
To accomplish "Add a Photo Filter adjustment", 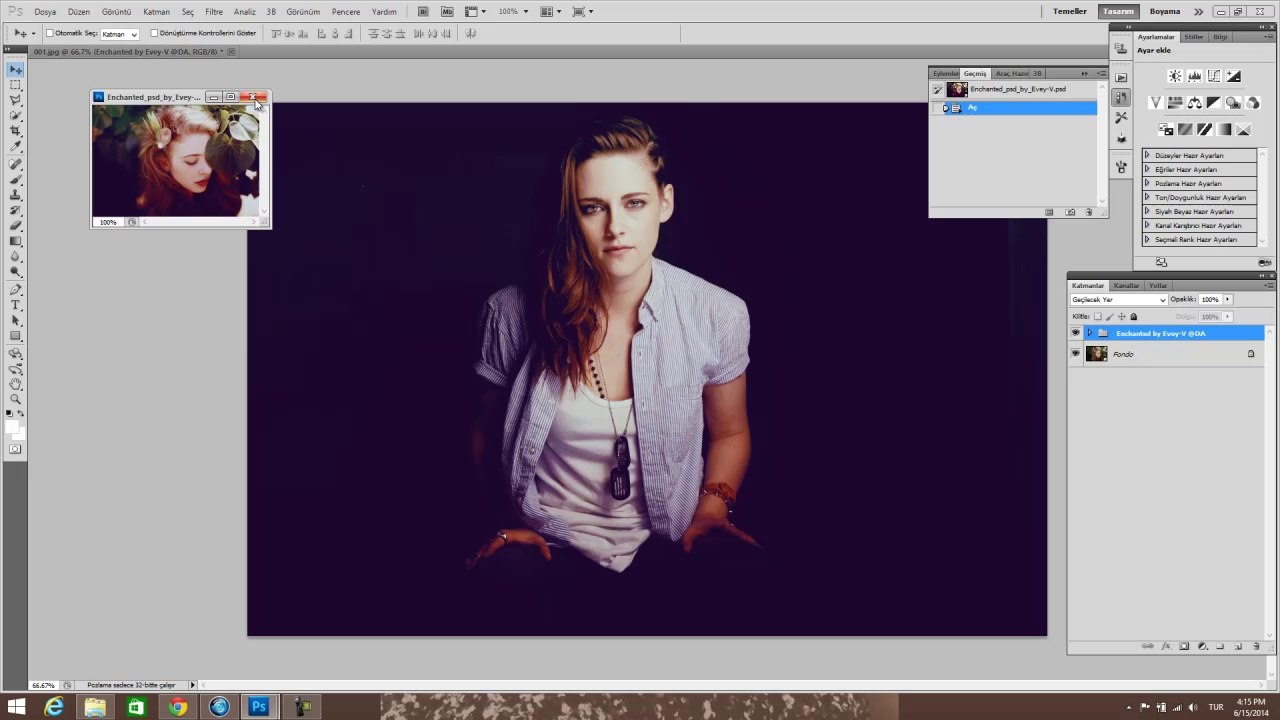I will [1233, 102].
